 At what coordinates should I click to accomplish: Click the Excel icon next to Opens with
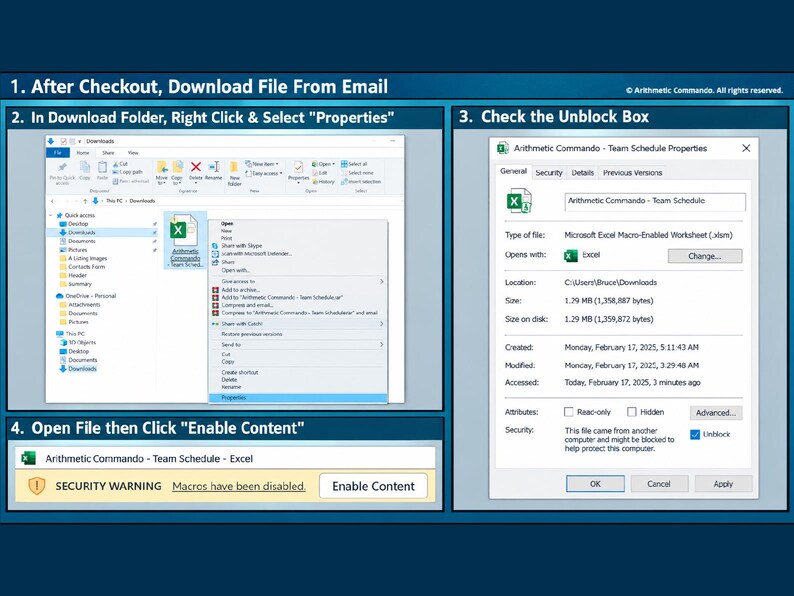571,255
